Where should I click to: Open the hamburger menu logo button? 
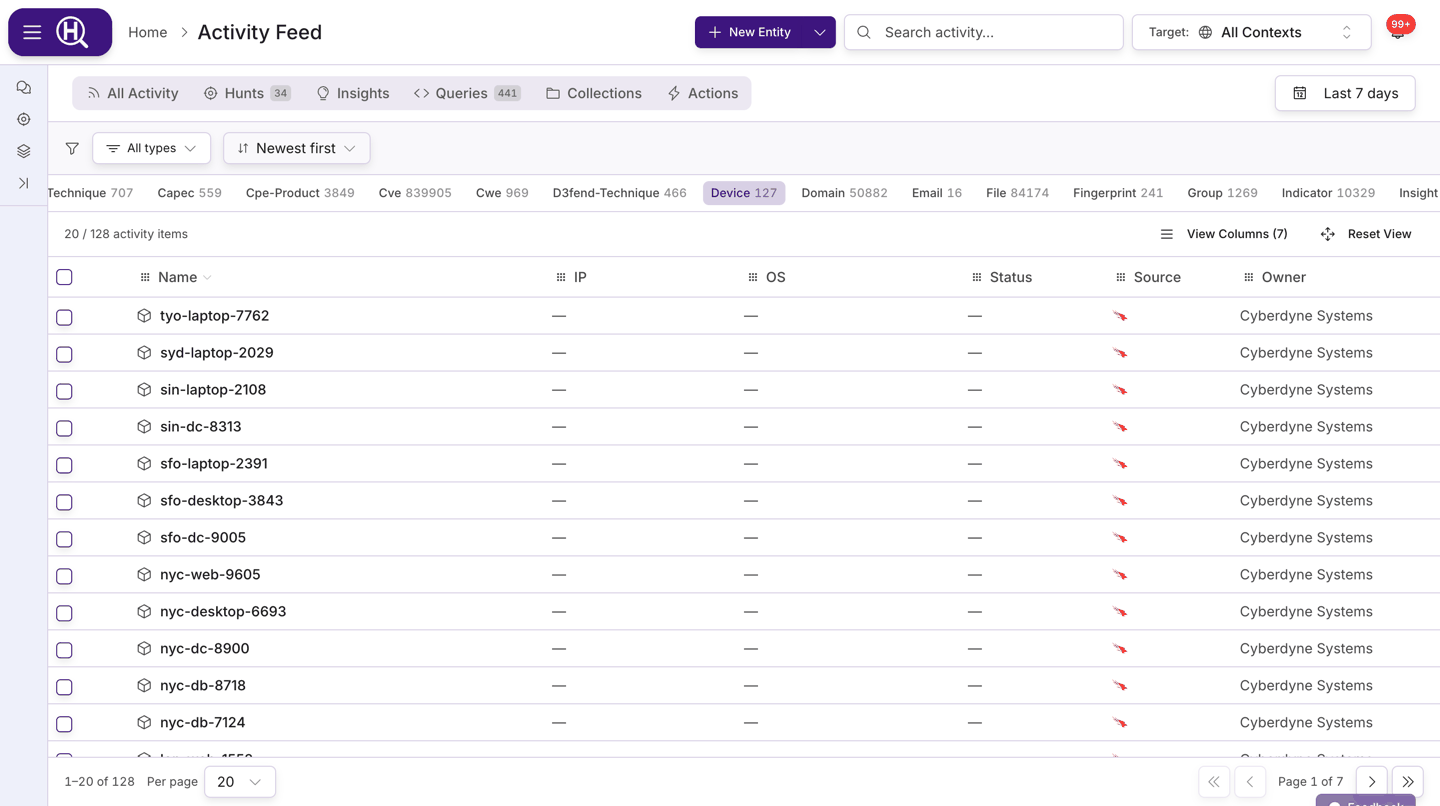coord(60,32)
